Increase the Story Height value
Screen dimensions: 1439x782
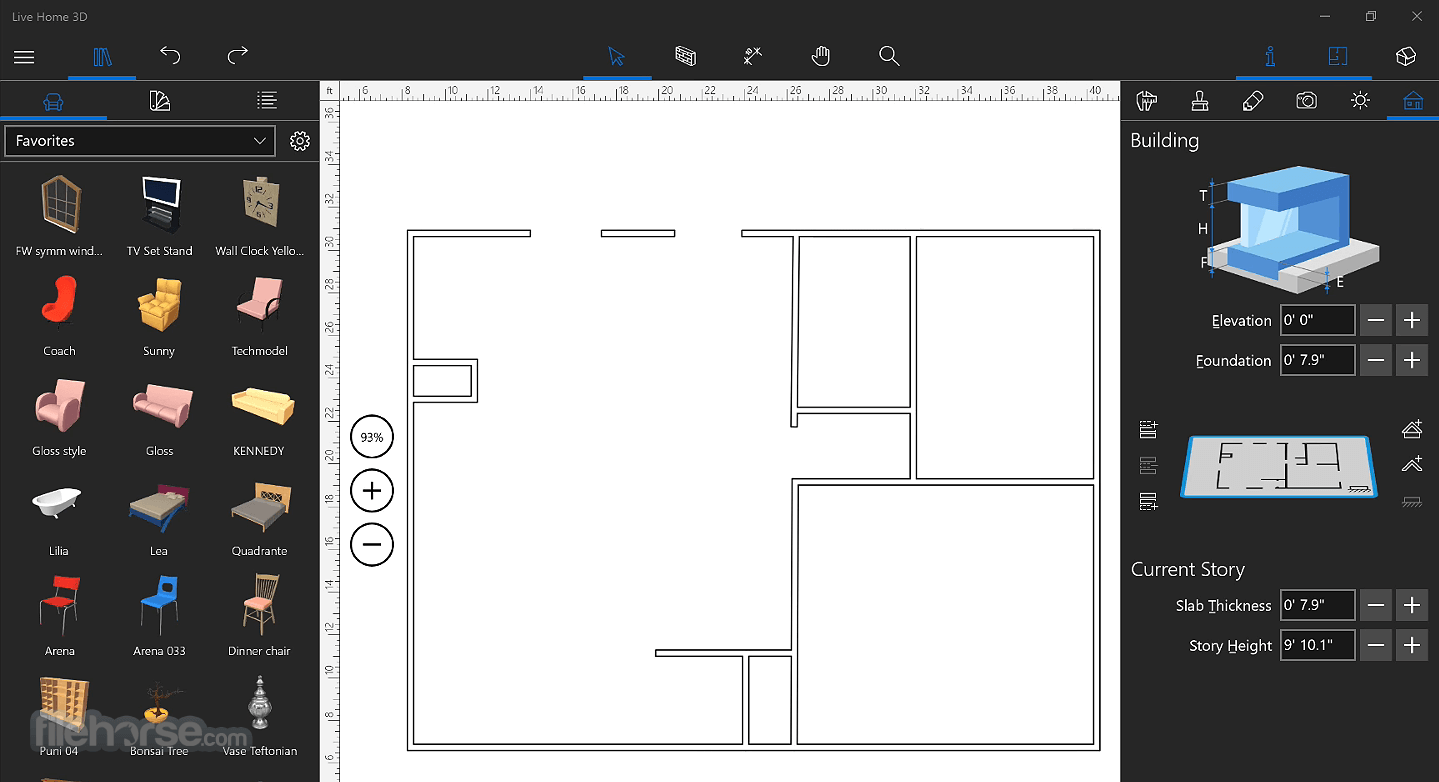point(1412,646)
